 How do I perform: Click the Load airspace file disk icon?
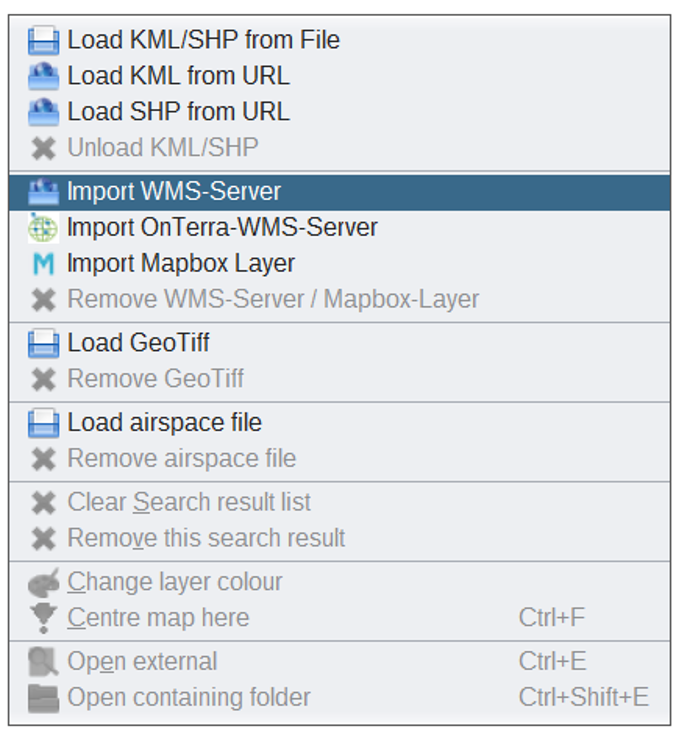(43, 424)
